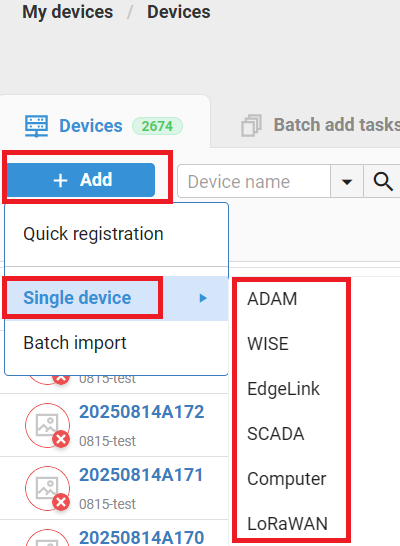
Task: Select LoRaWAN device type
Action: pos(288,524)
